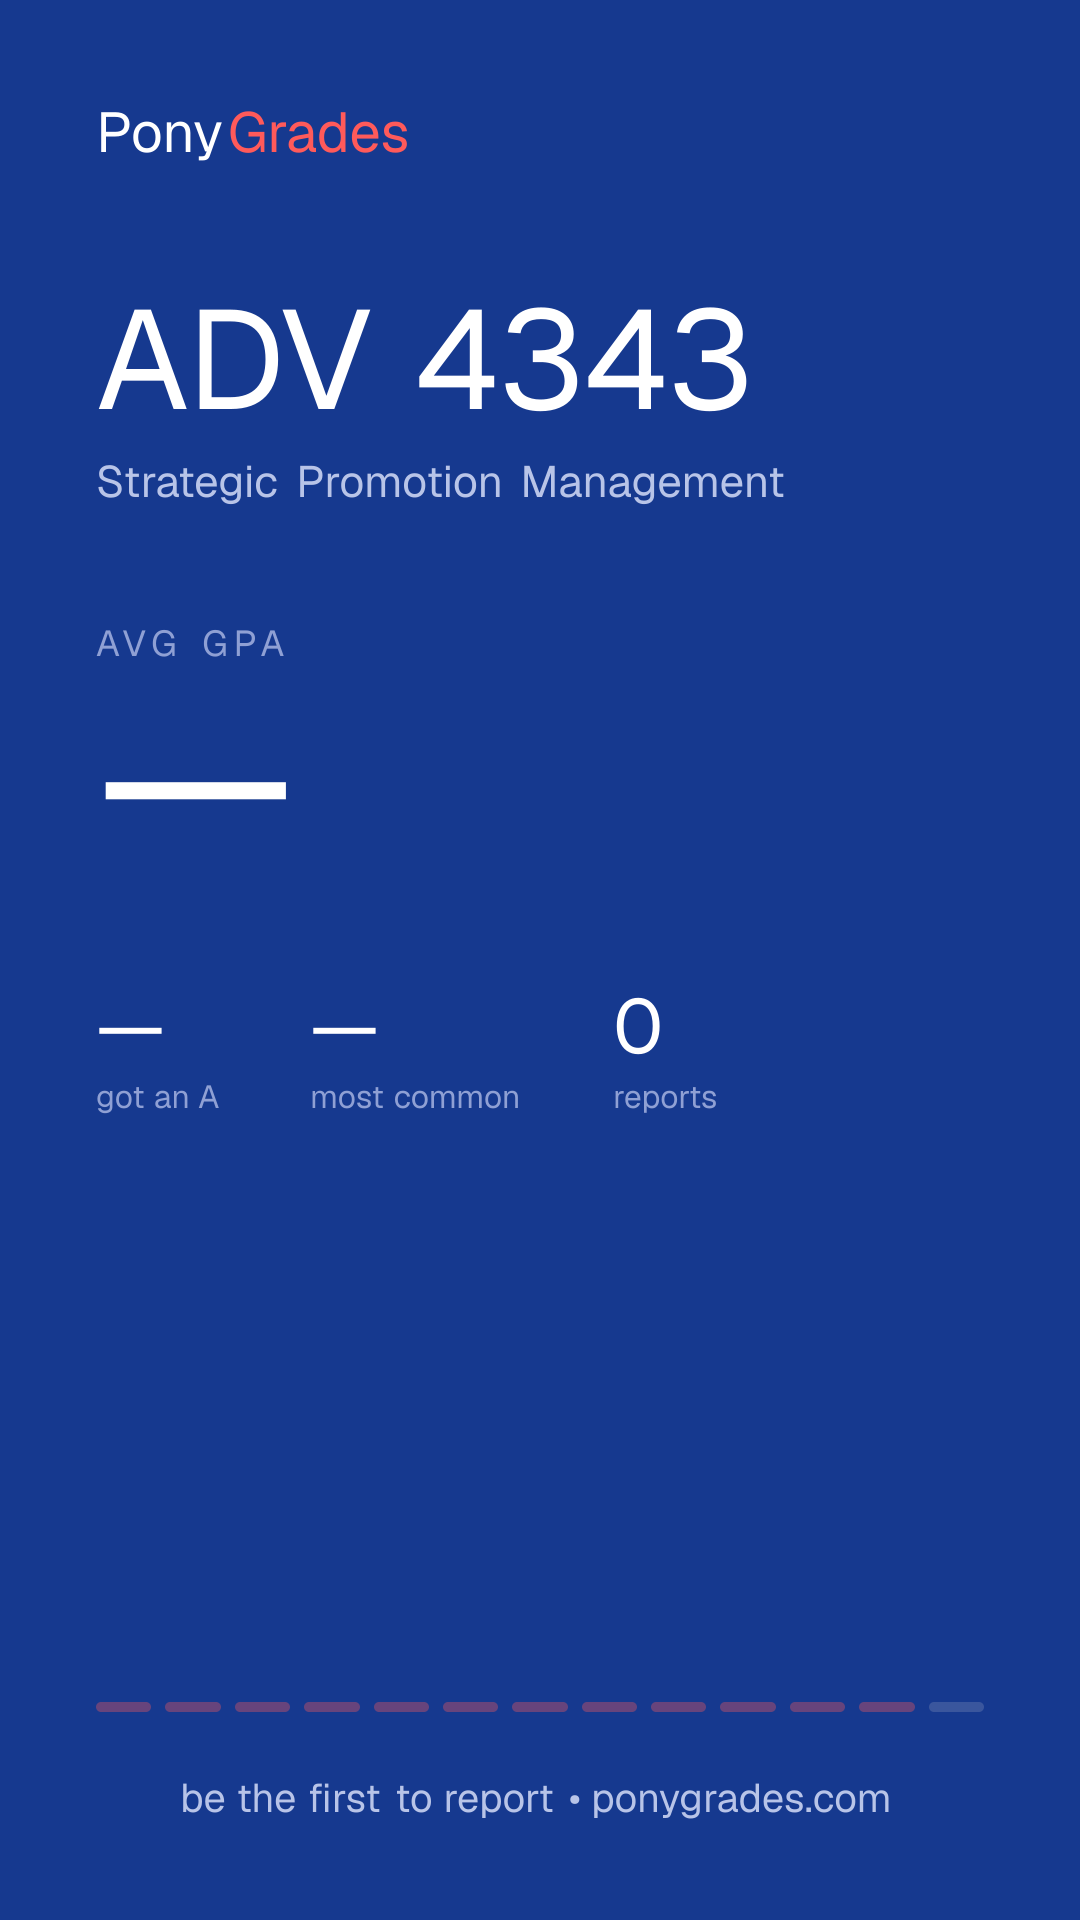The image size is (1080, 1920).
Task: Click the Strategic Promotion Management subtitle
Action: pos(440,483)
